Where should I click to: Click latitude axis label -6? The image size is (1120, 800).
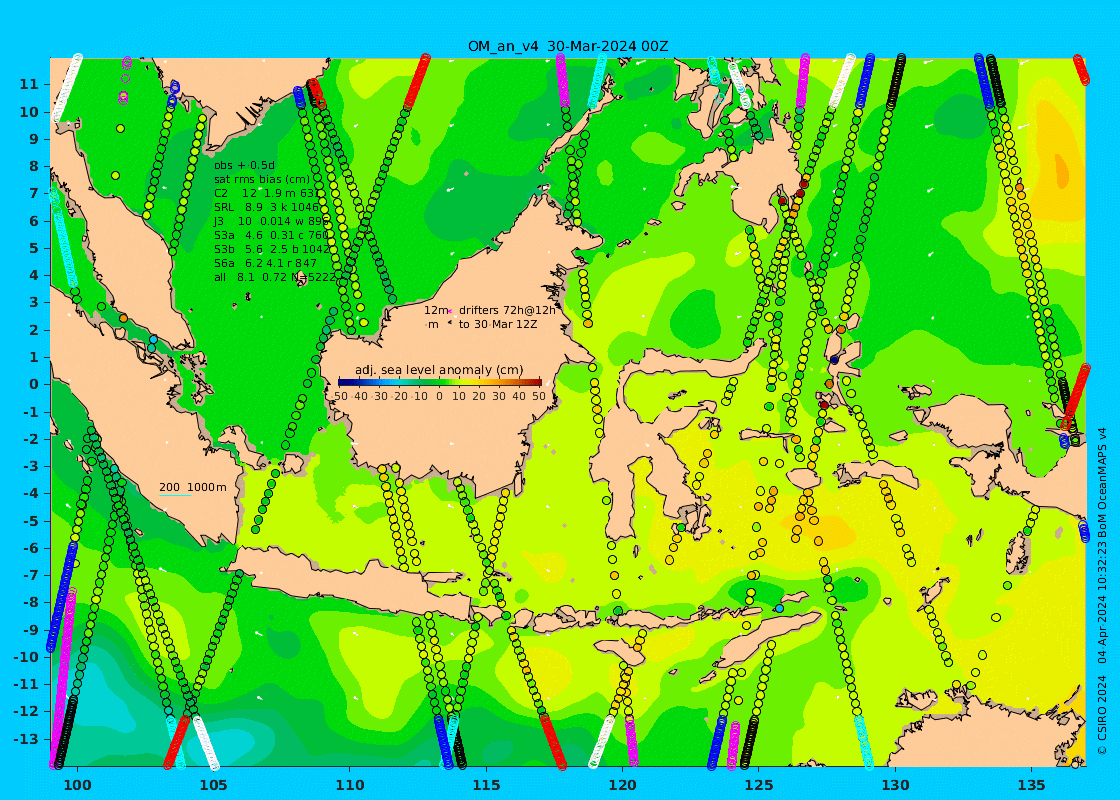(x=31, y=548)
